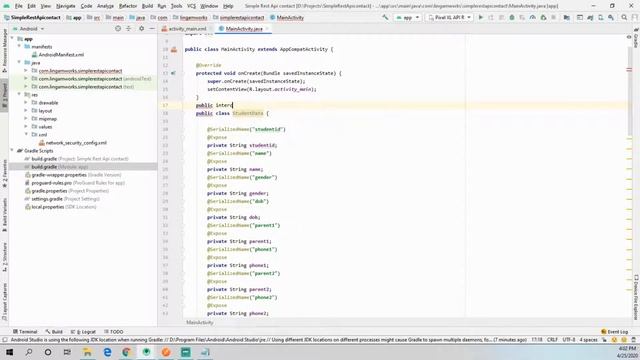Screen dimensions: 640x360
Task: Toggle the Build Variants side tab
Action: [4, 215]
